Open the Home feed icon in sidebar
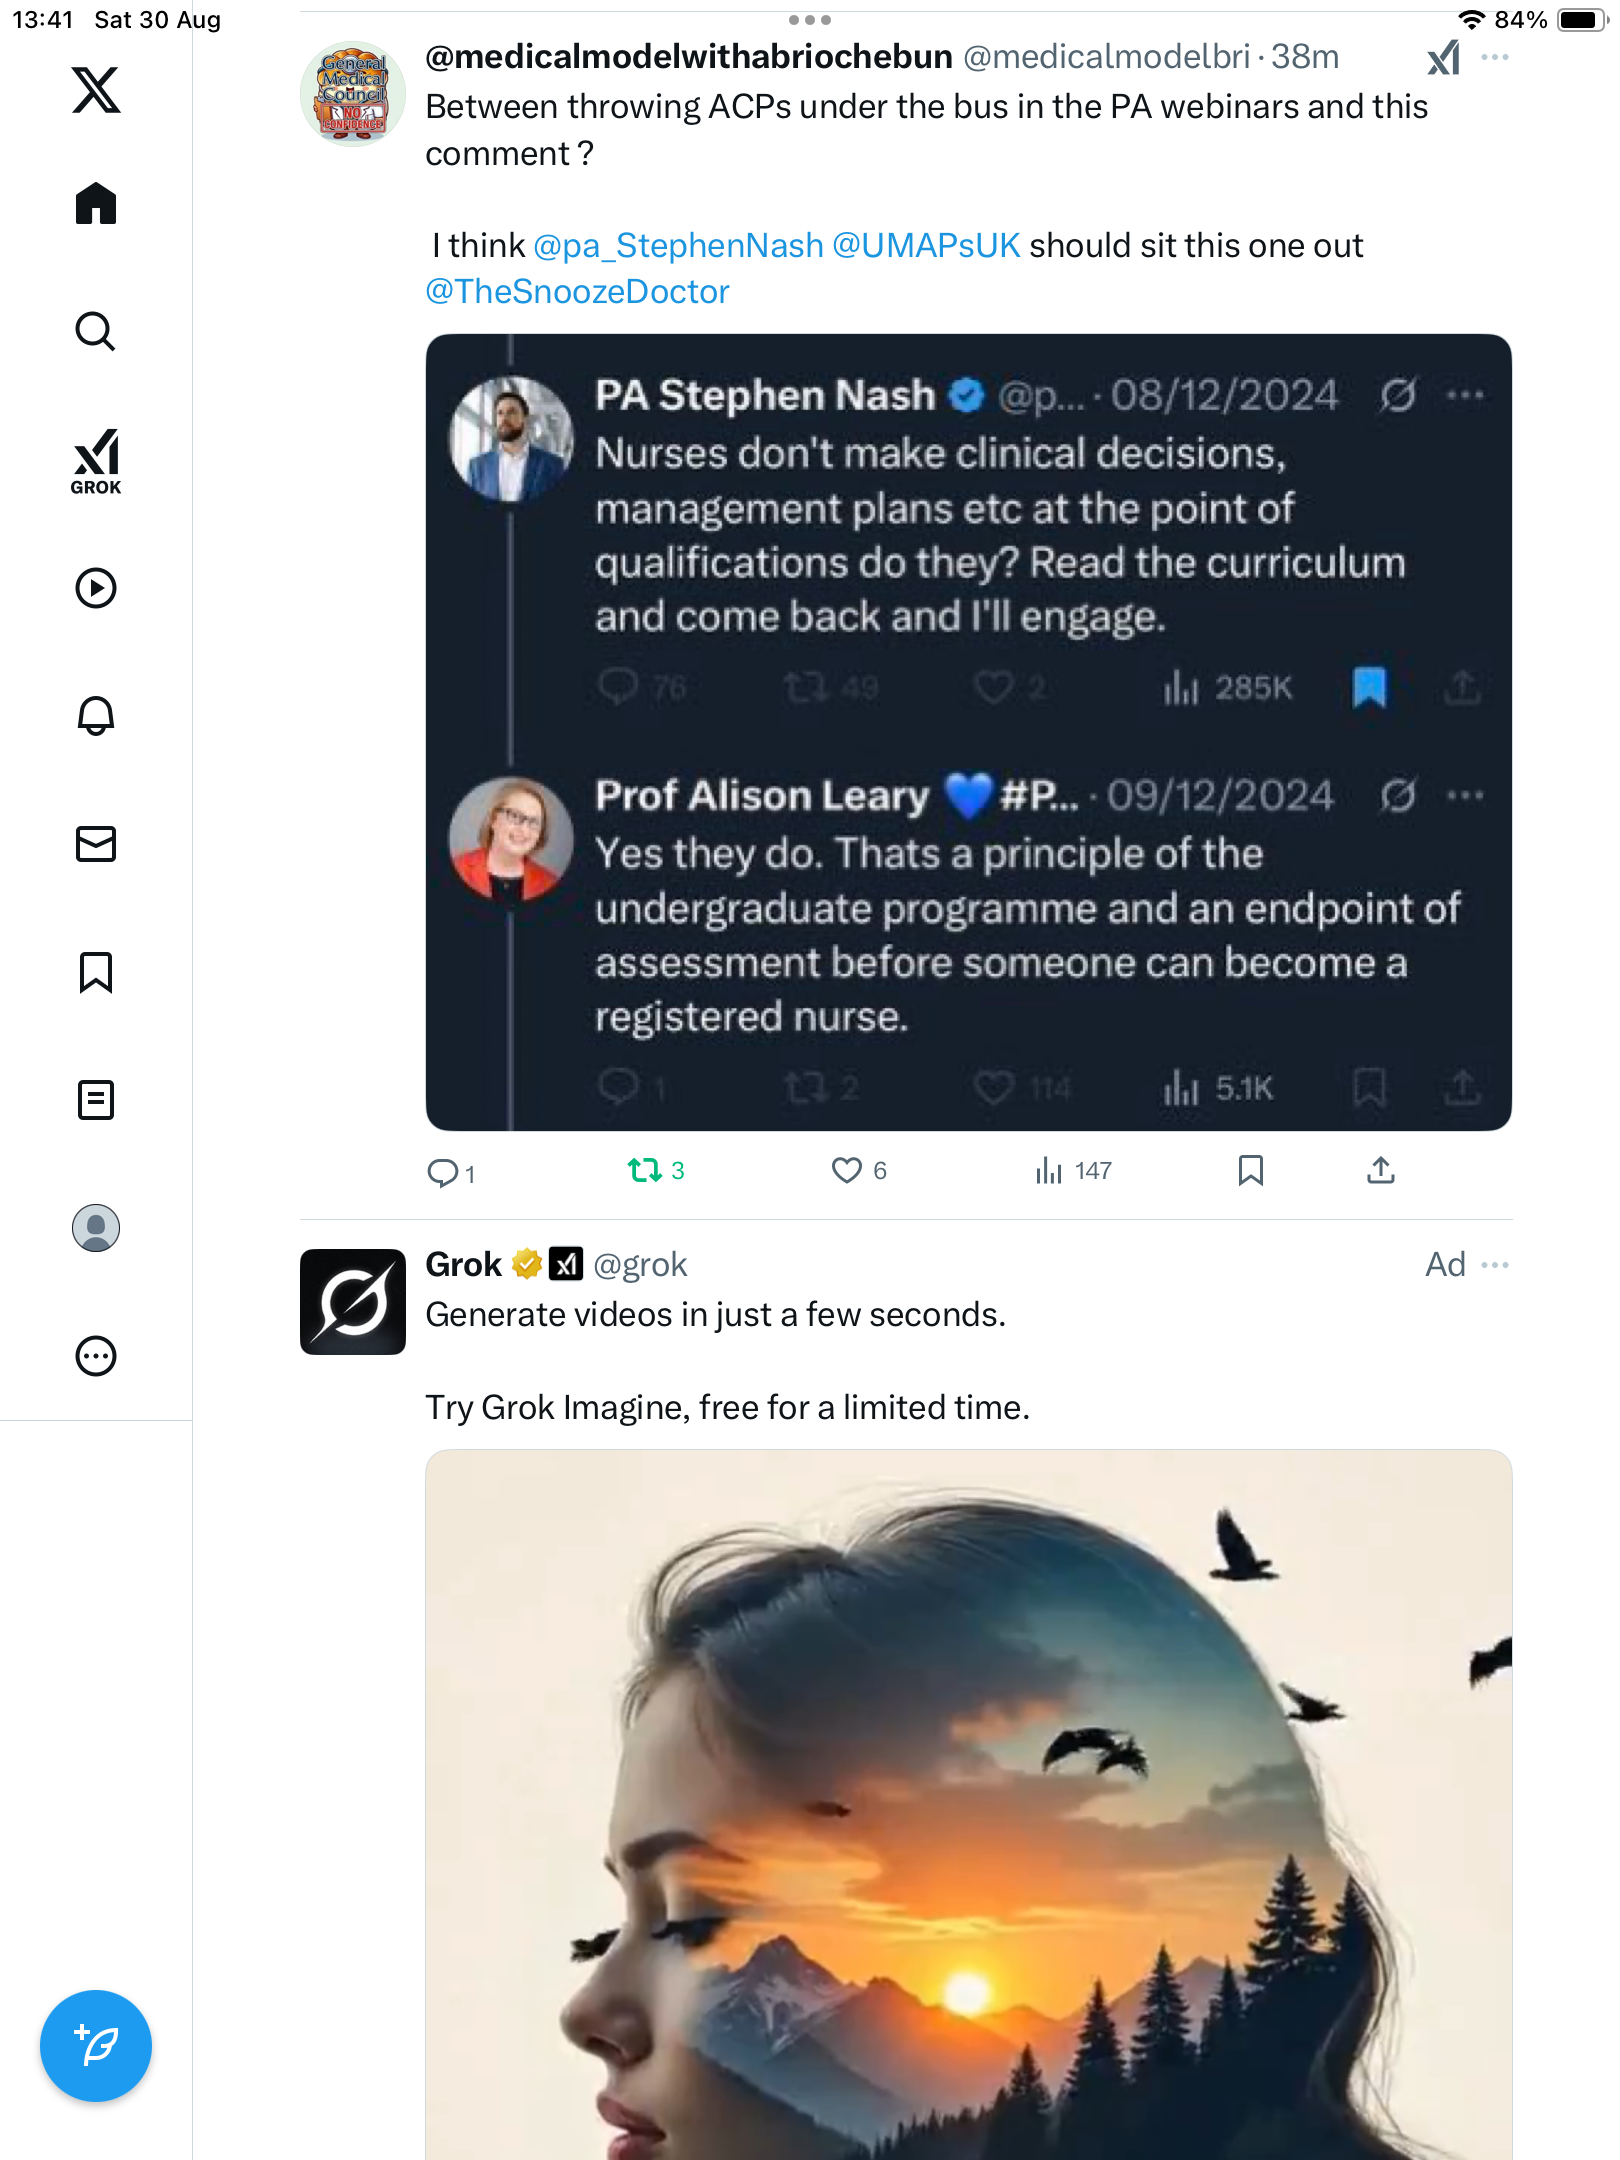1620x2160 pixels. coord(96,204)
